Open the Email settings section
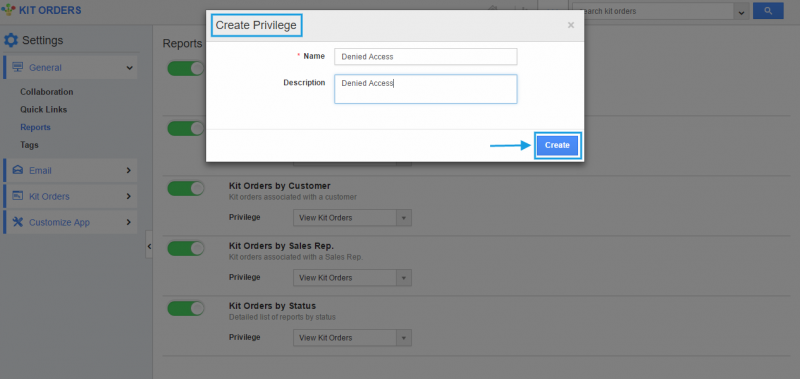 coord(70,170)
